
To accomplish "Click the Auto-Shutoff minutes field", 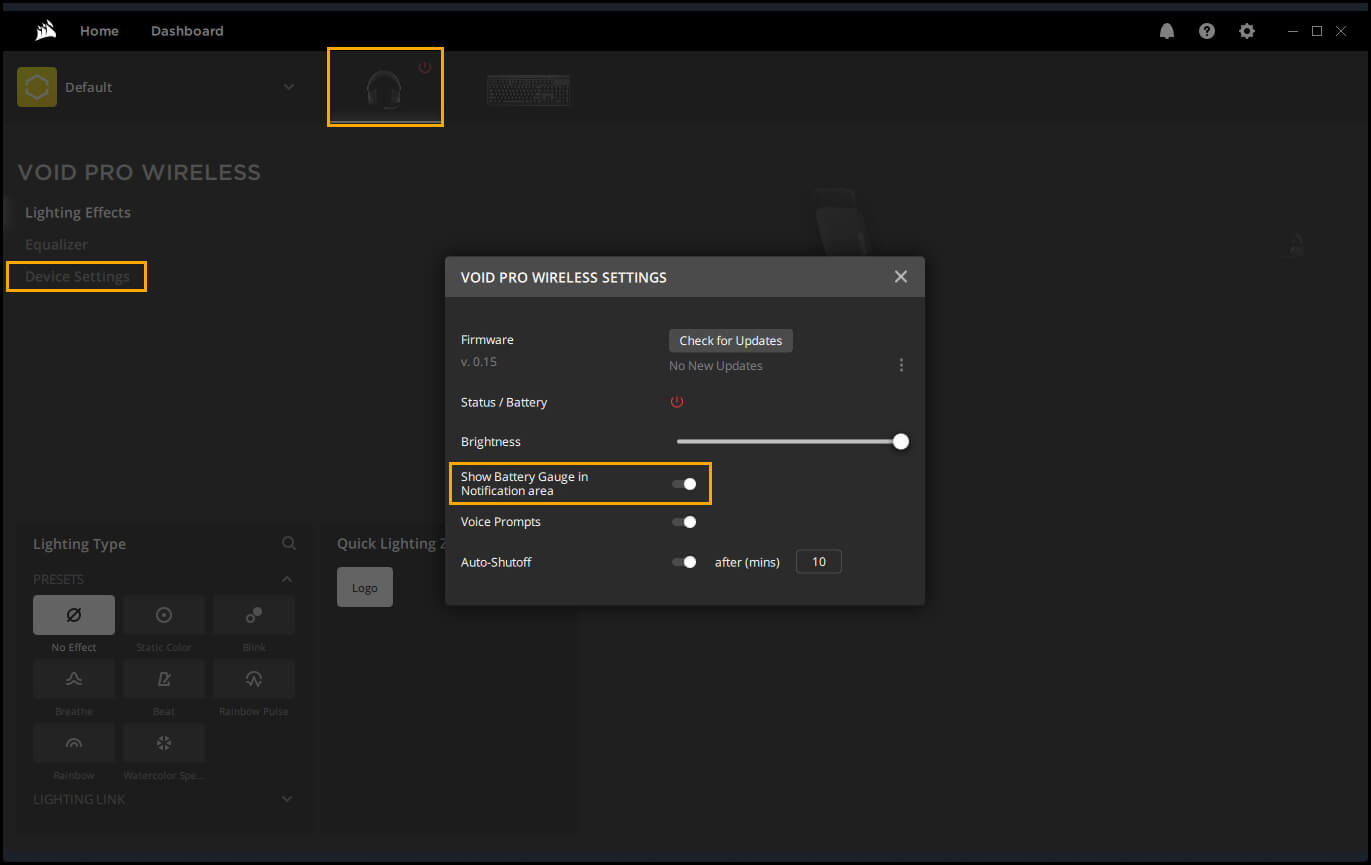I will point(819,562).
